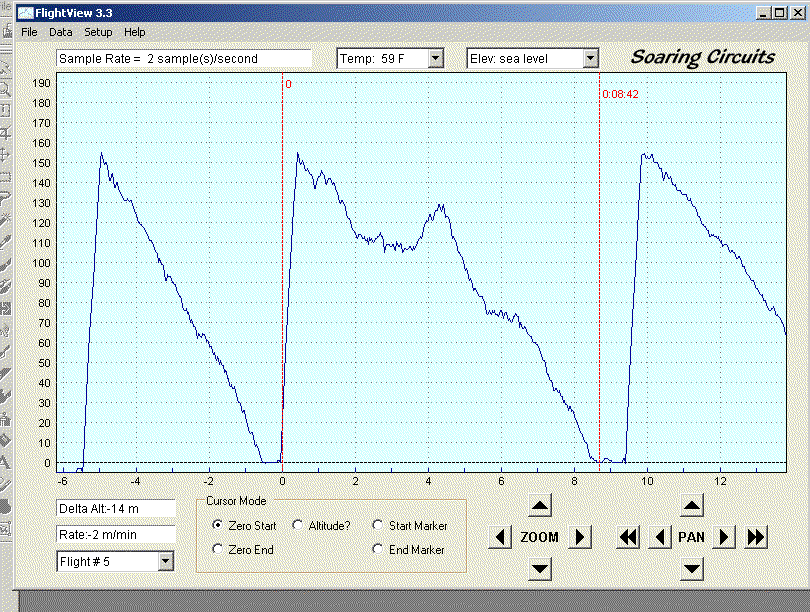Screen dimensions: 810x612
Task: Click the Sample Rate field
Action: 184,58
